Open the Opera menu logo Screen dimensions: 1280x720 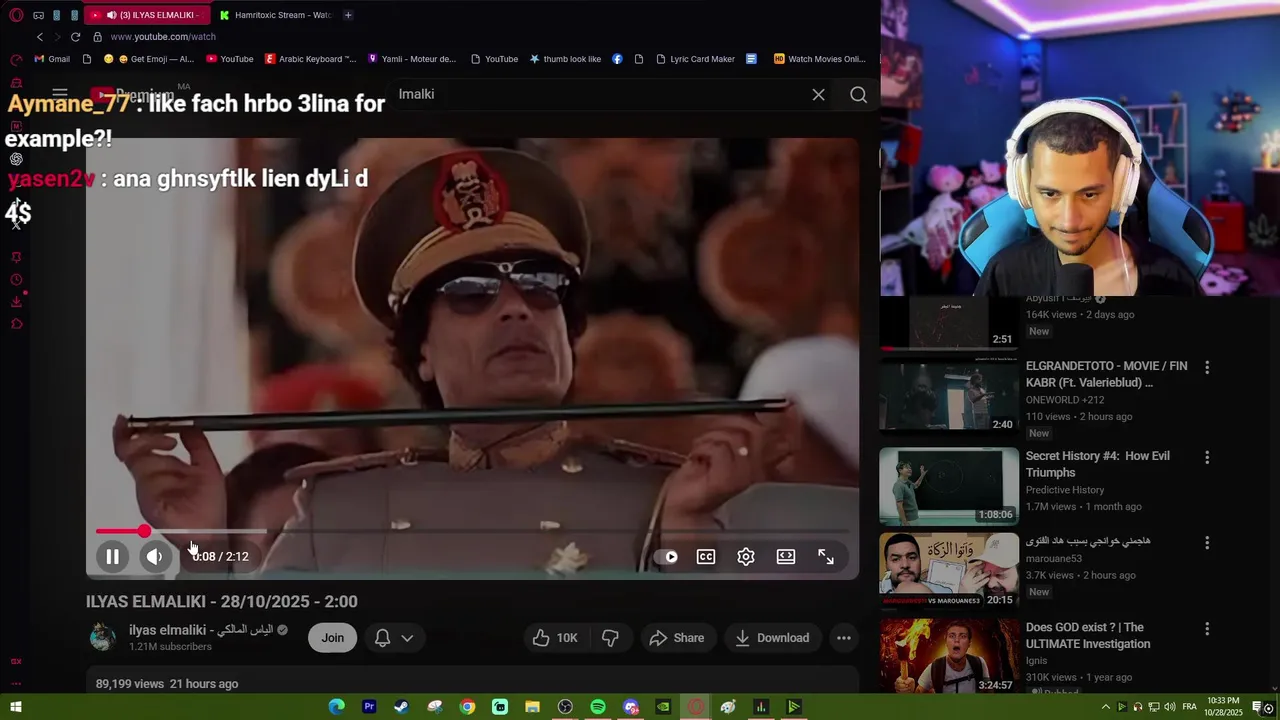click(16, 15)
